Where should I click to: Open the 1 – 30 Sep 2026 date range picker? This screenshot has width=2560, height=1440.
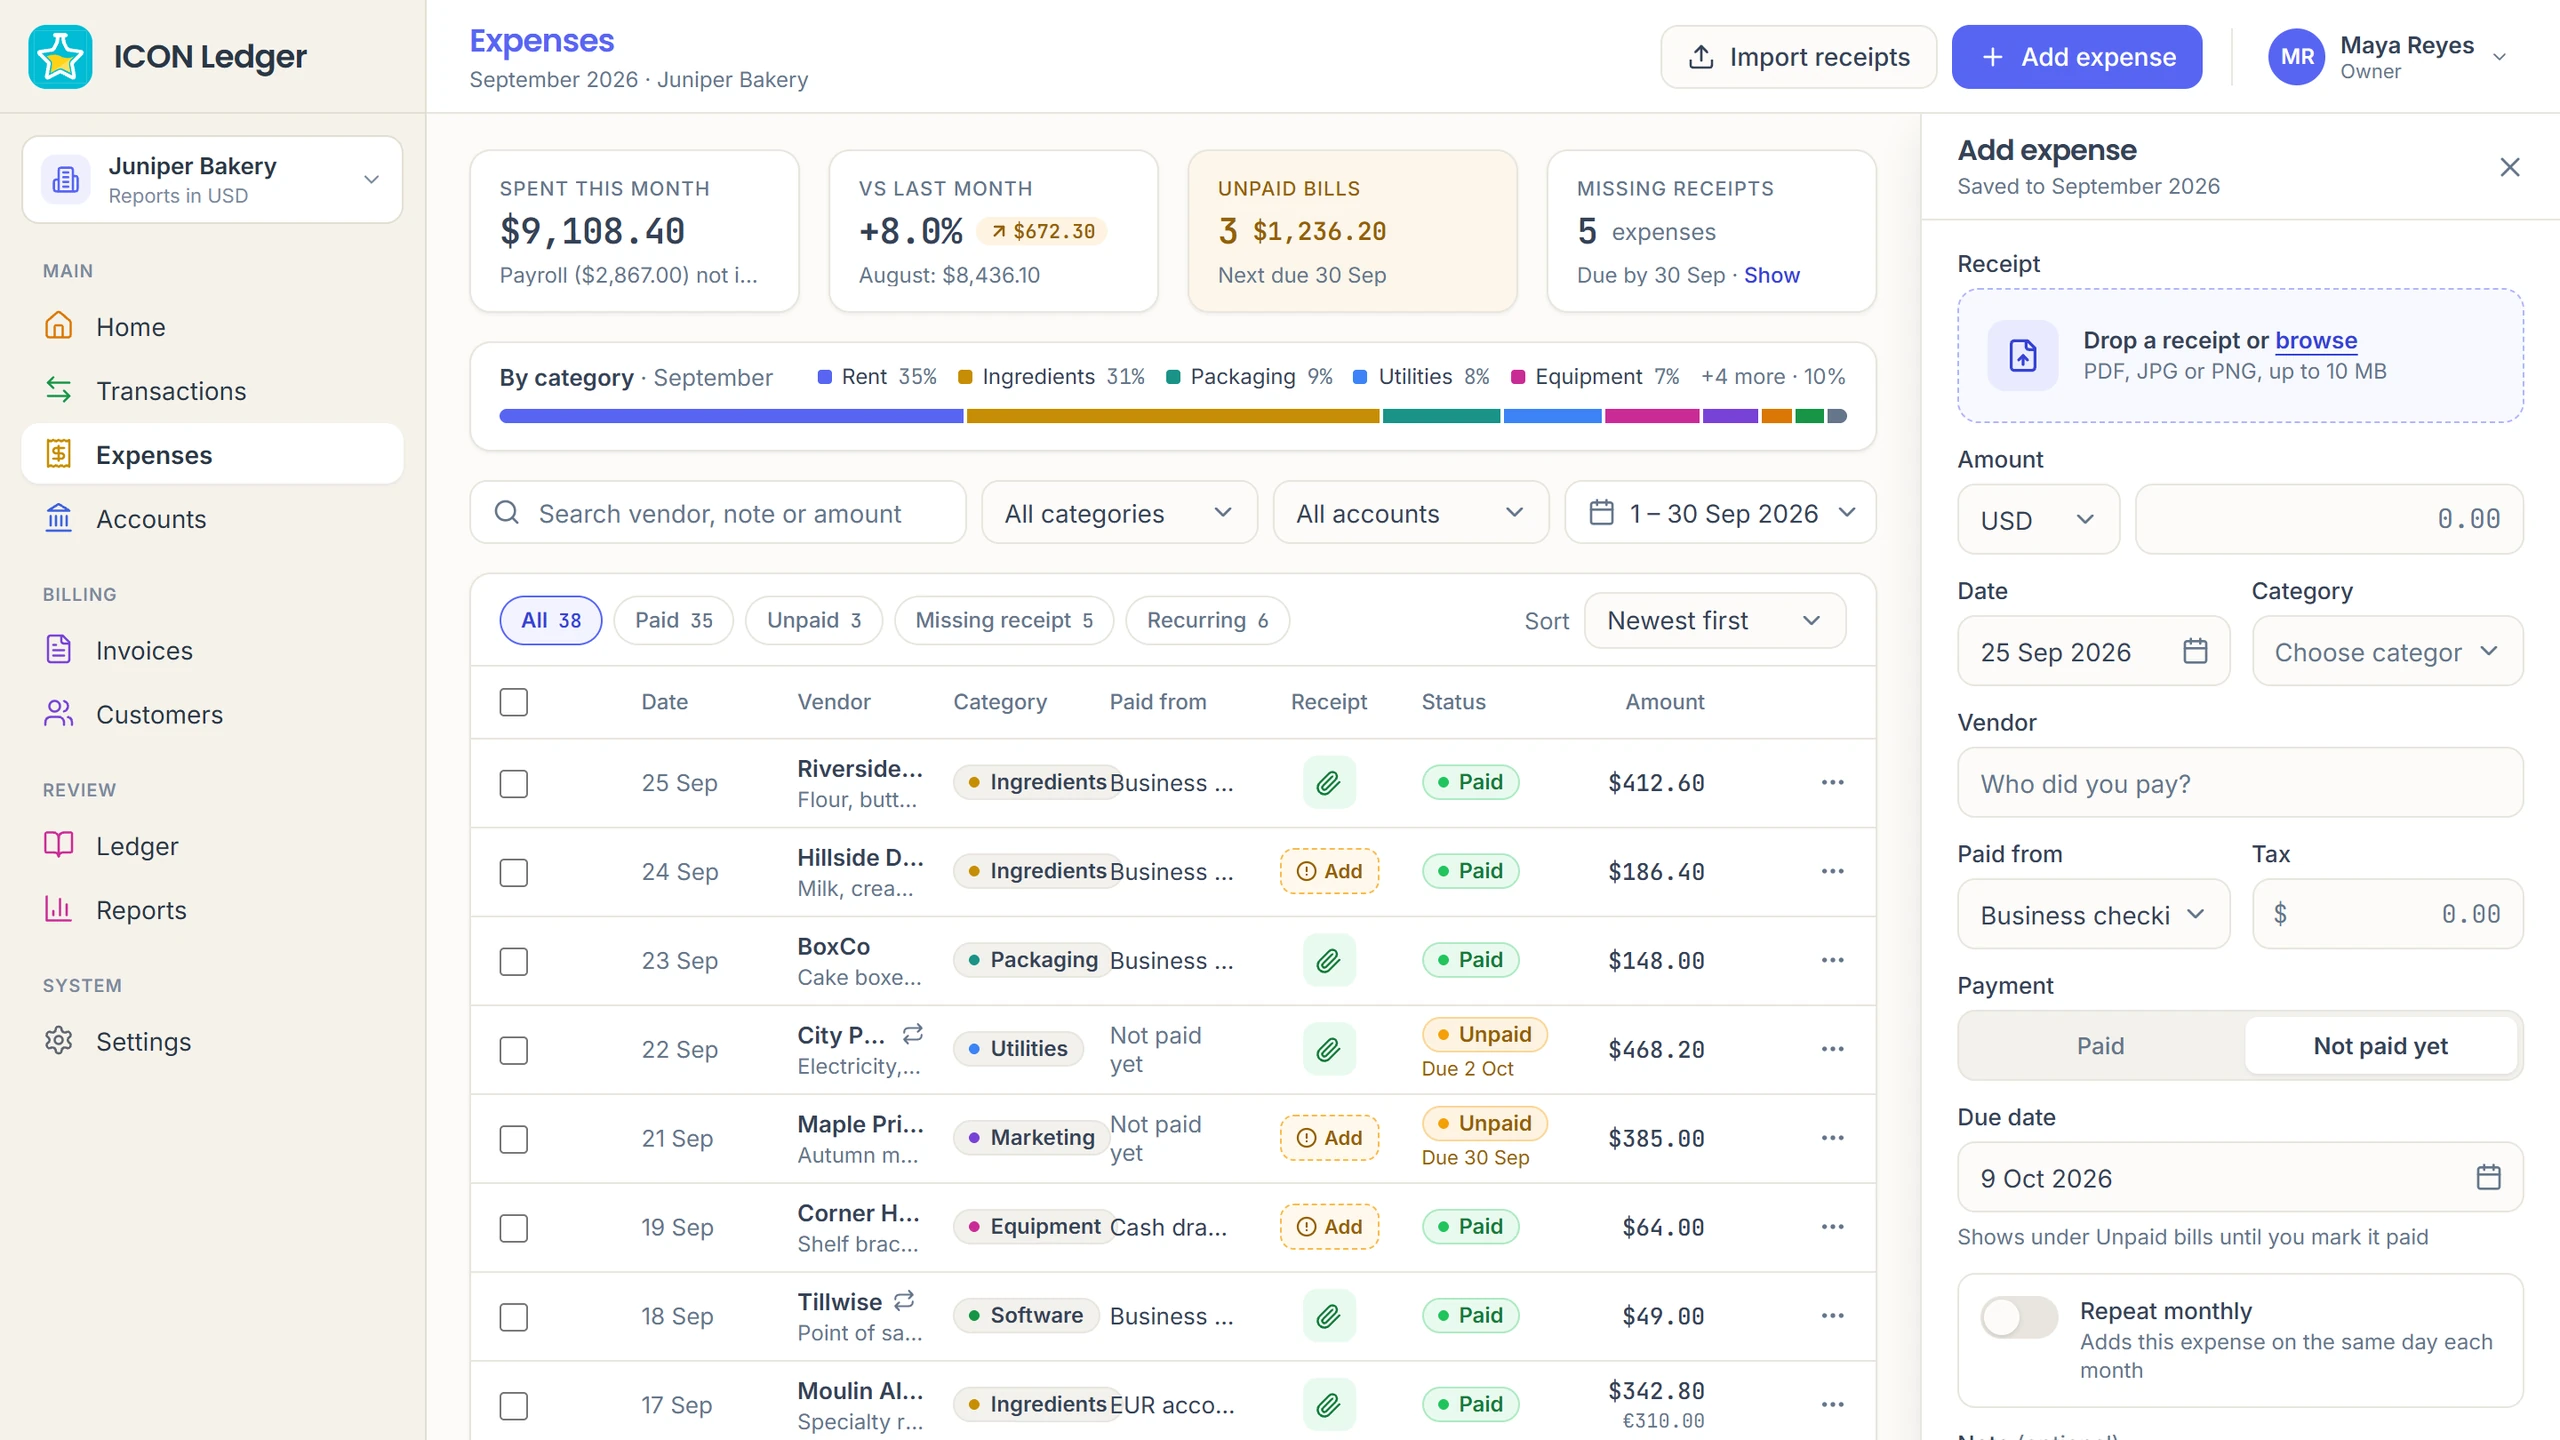tap(1720, 513)
